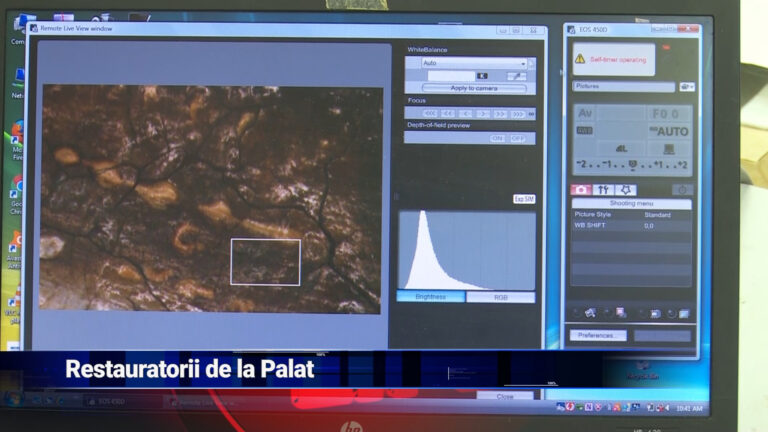
Task: Click the white balance eyedropper tool
Action: coord(516,76)
